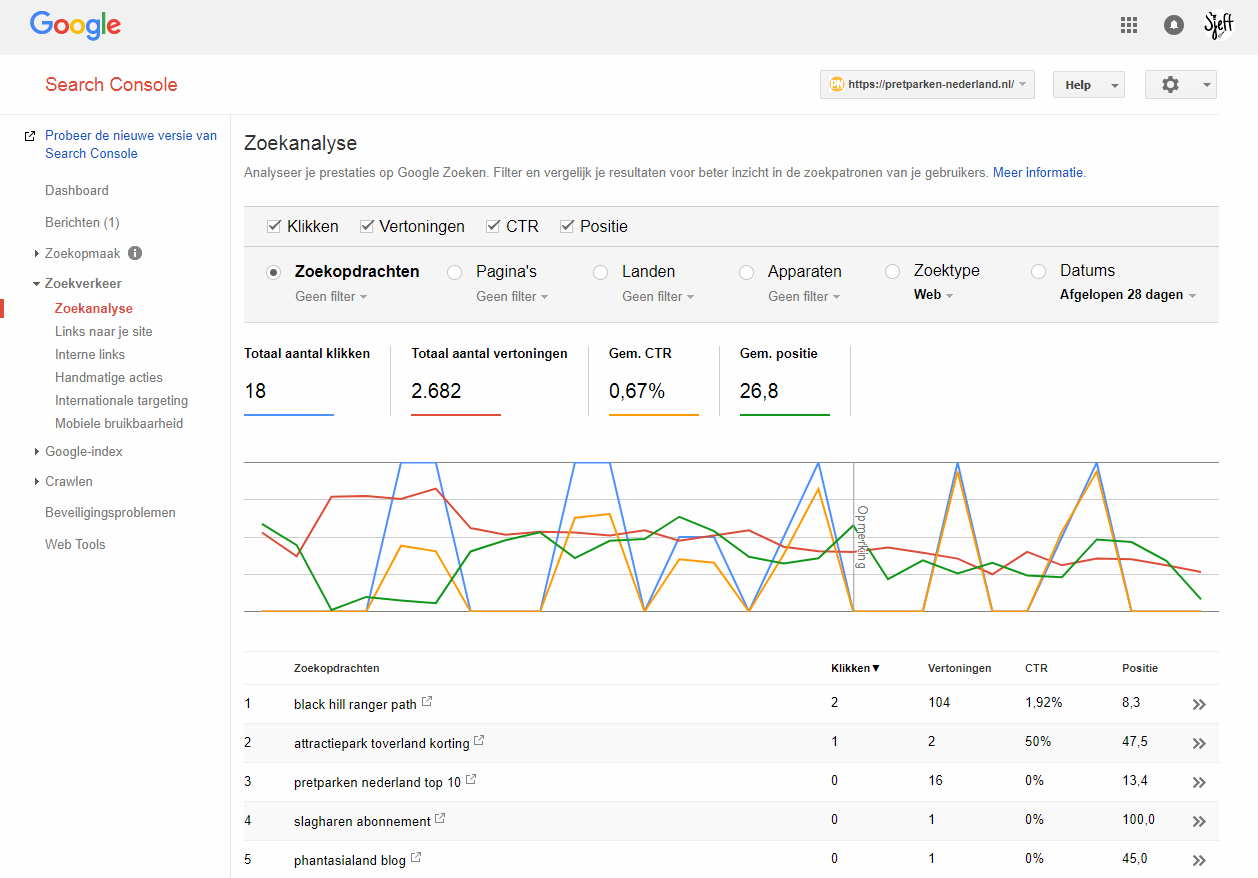Click double-arrow for 'attractiepark toverland korting' row
The image size is (1258, 878).
[x=1199, y=744]
